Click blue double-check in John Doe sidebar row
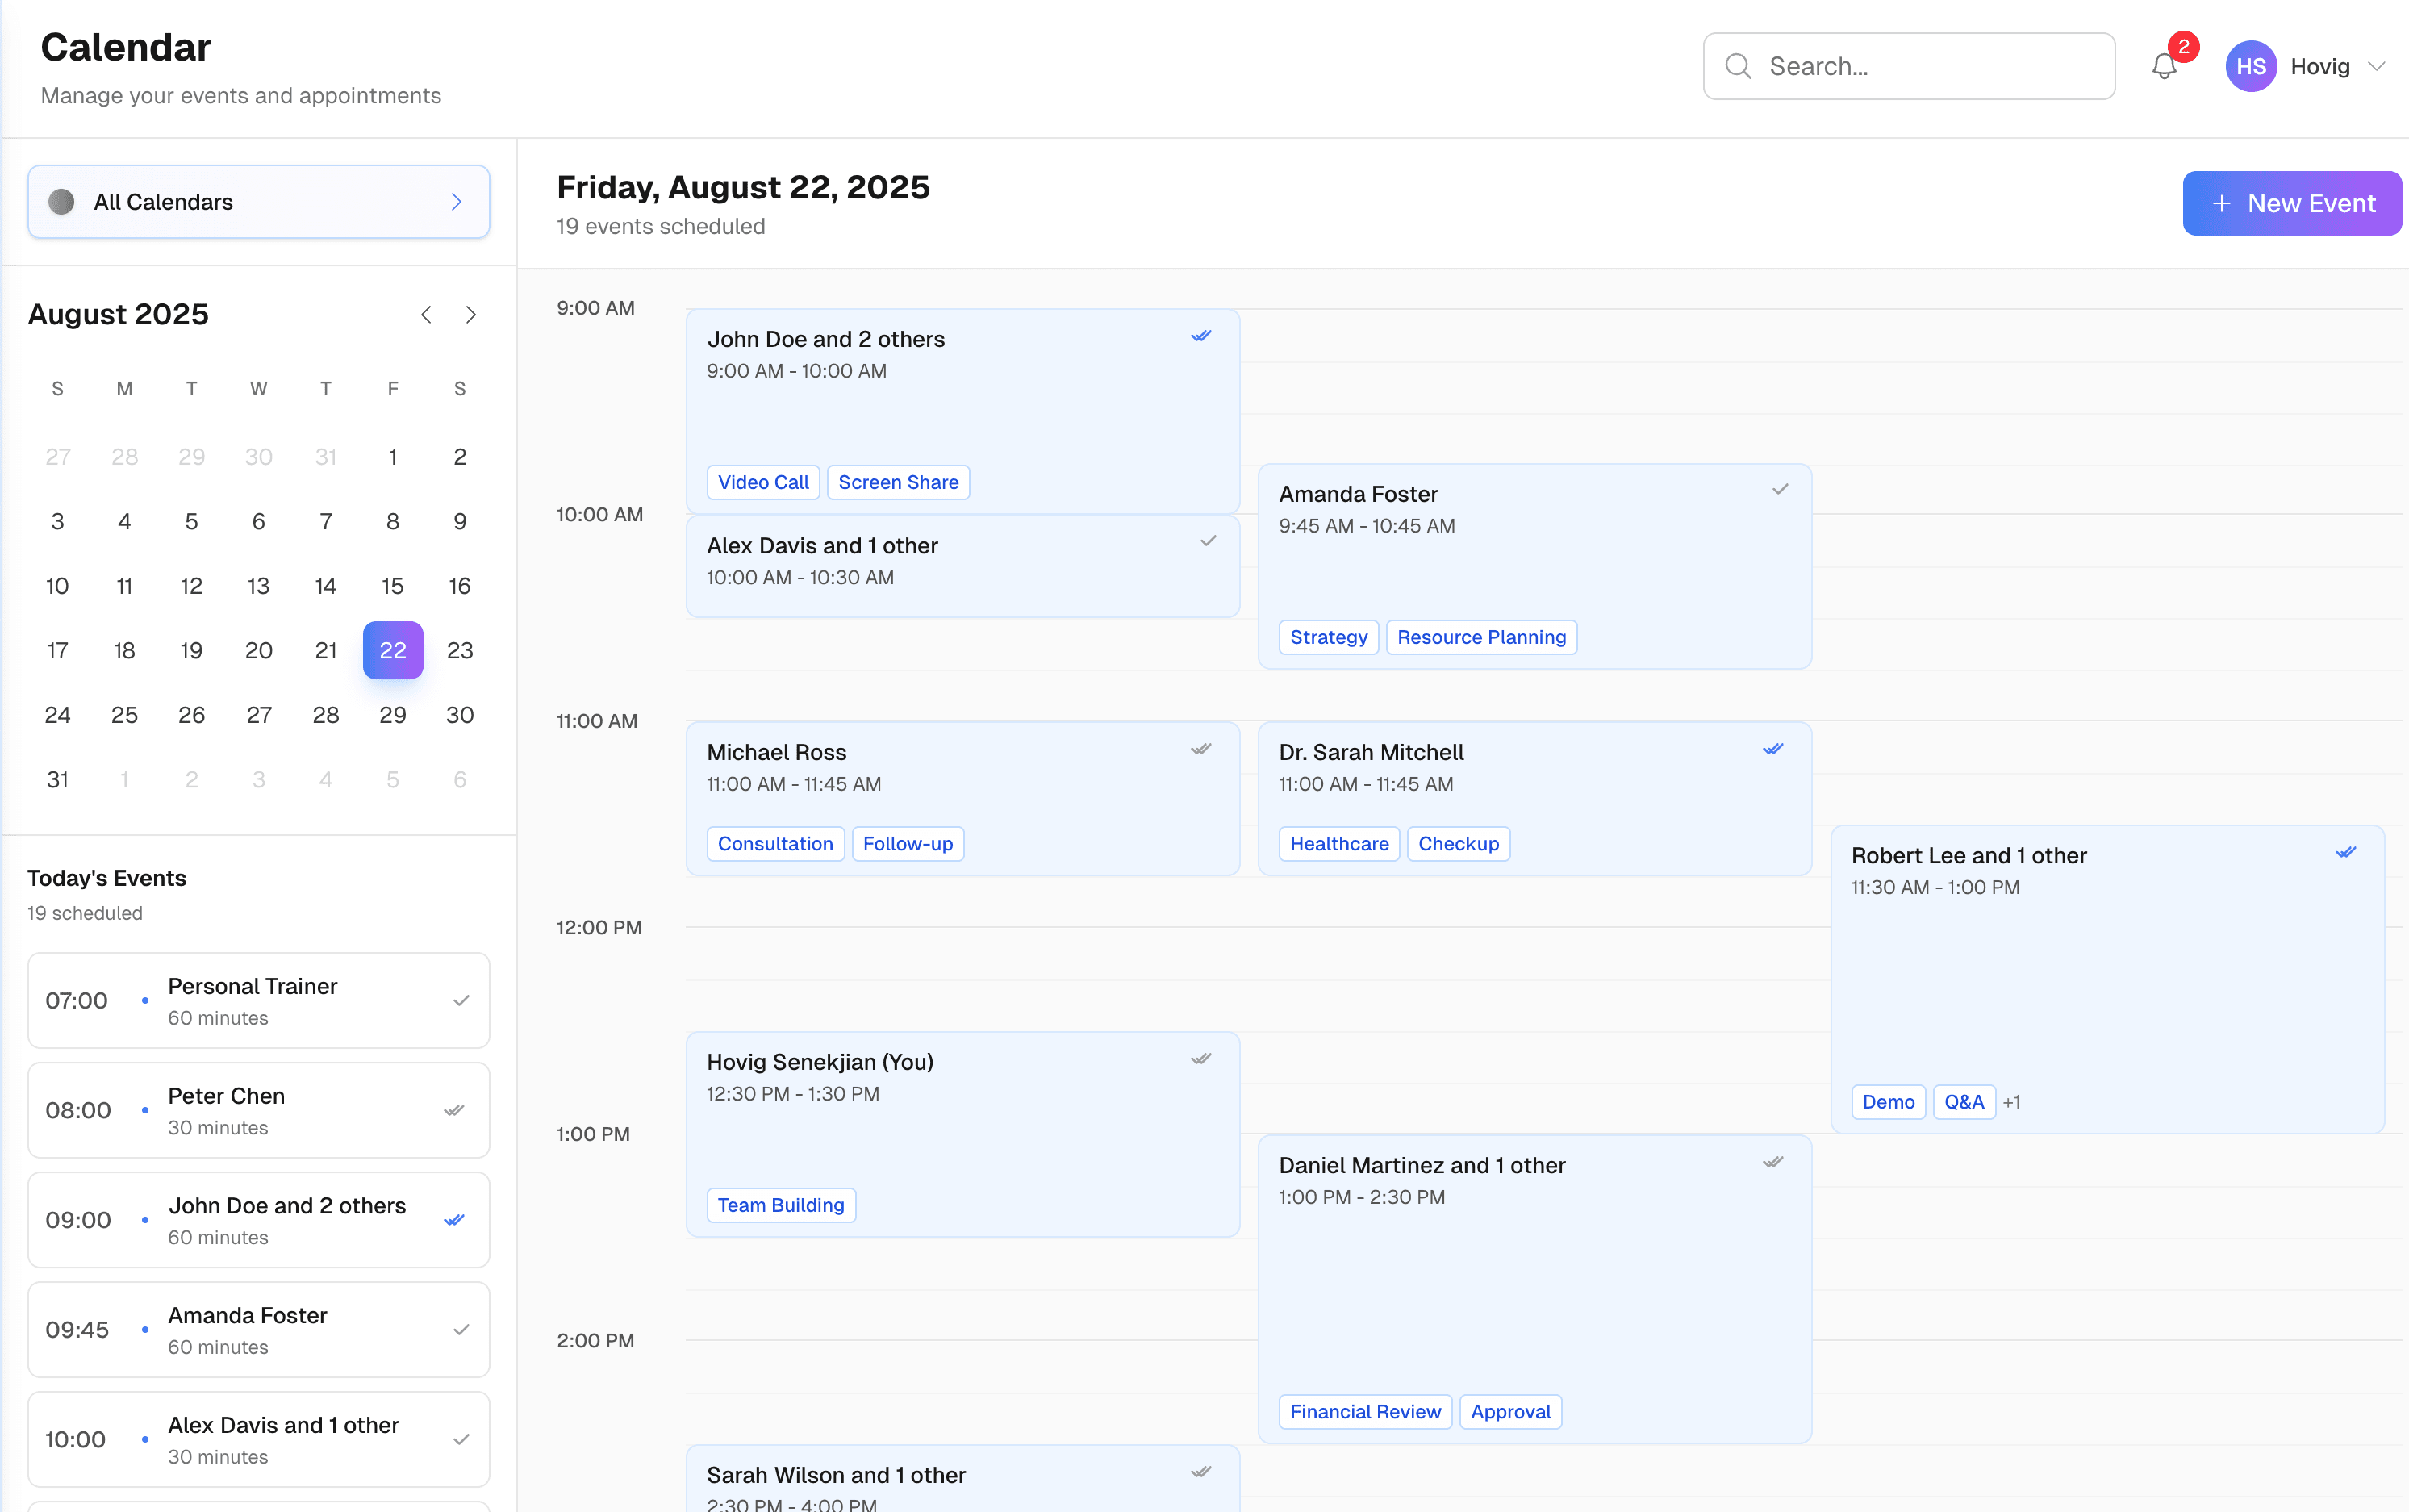The width and height of the screenshot is (2409, 1512). [454, 1220]
